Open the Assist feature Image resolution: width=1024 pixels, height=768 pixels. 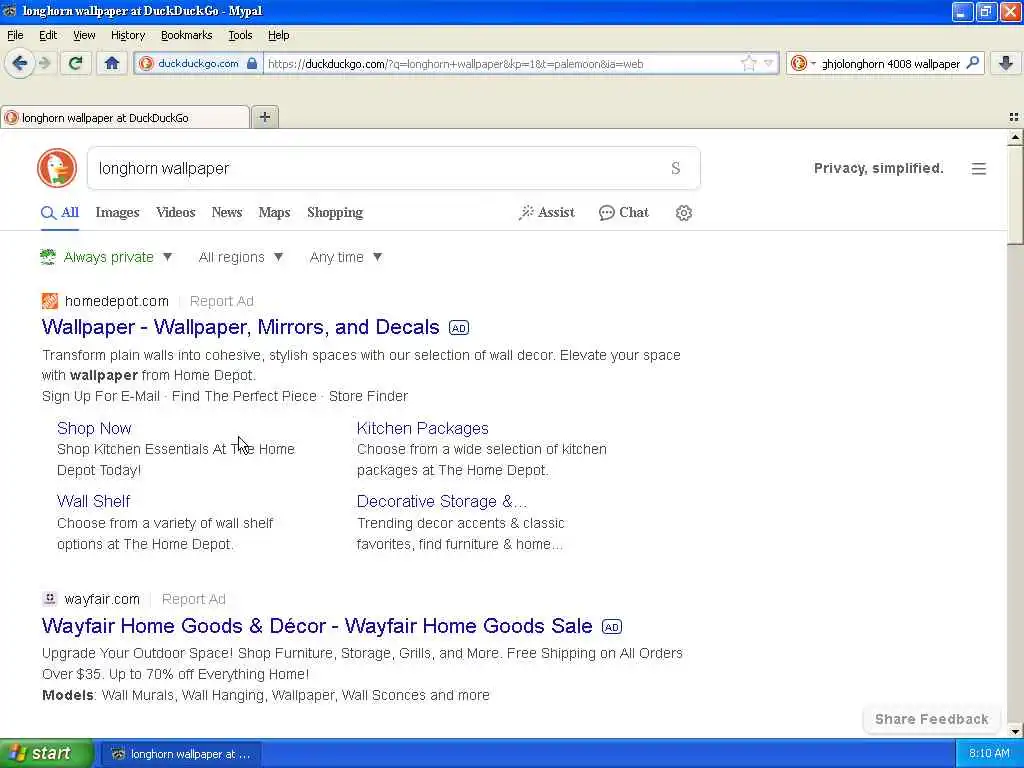[x=547, y=213]
